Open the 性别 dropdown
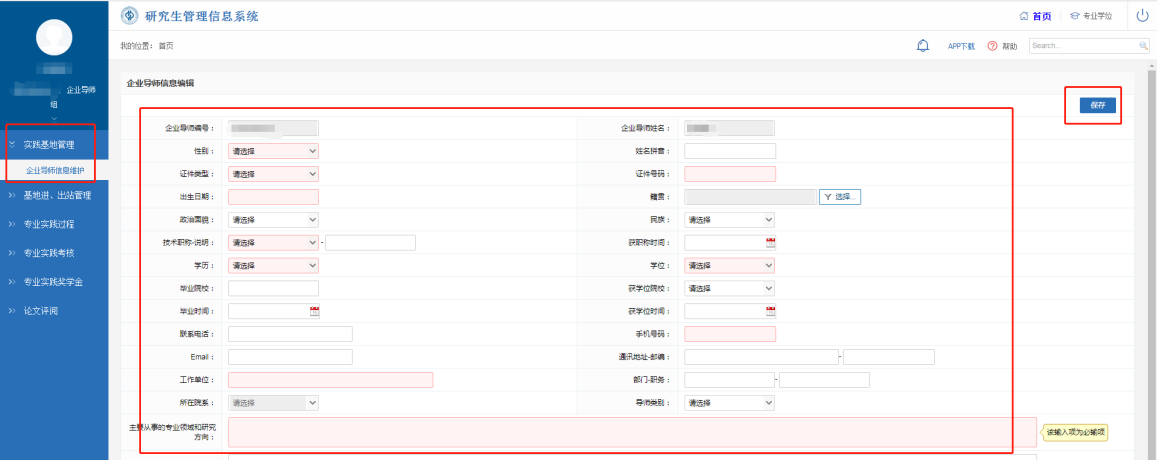 pyautogui.click(x=273, y=151)
